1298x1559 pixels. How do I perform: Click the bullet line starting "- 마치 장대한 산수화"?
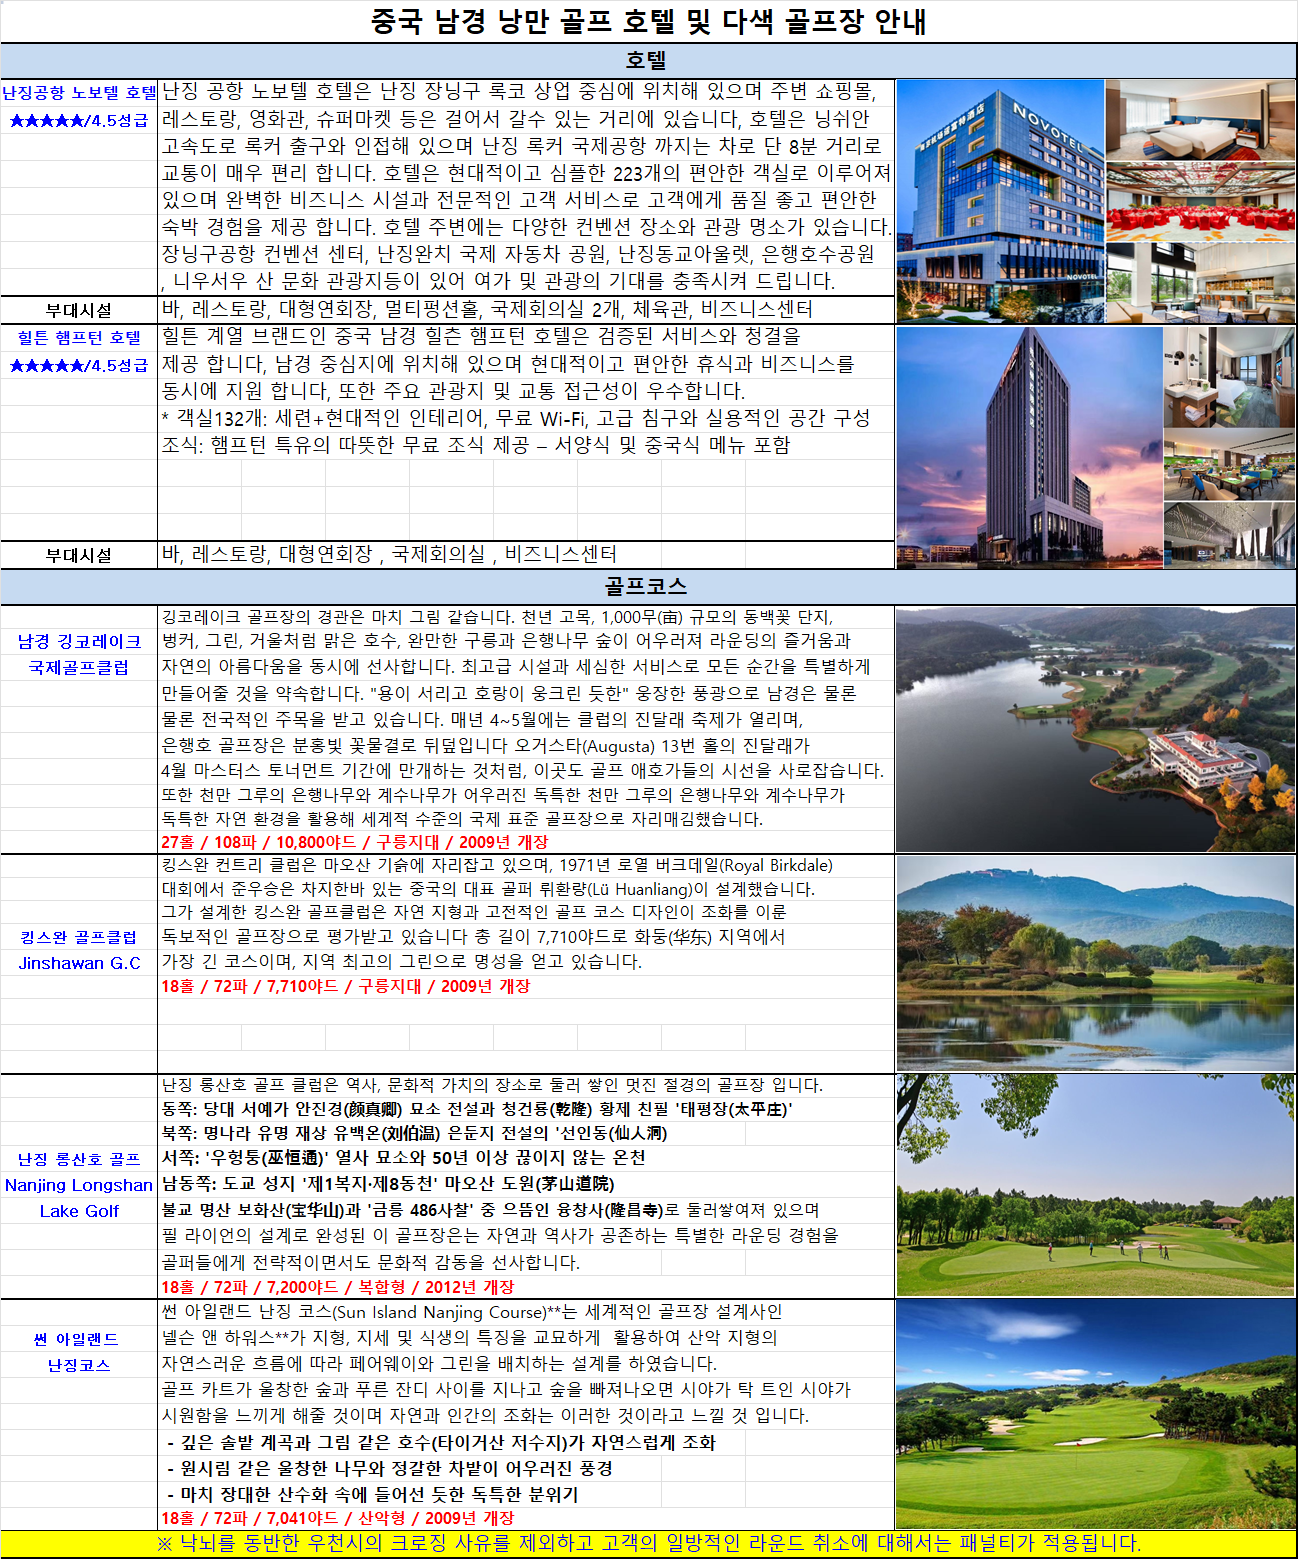tap(371, 1494)
